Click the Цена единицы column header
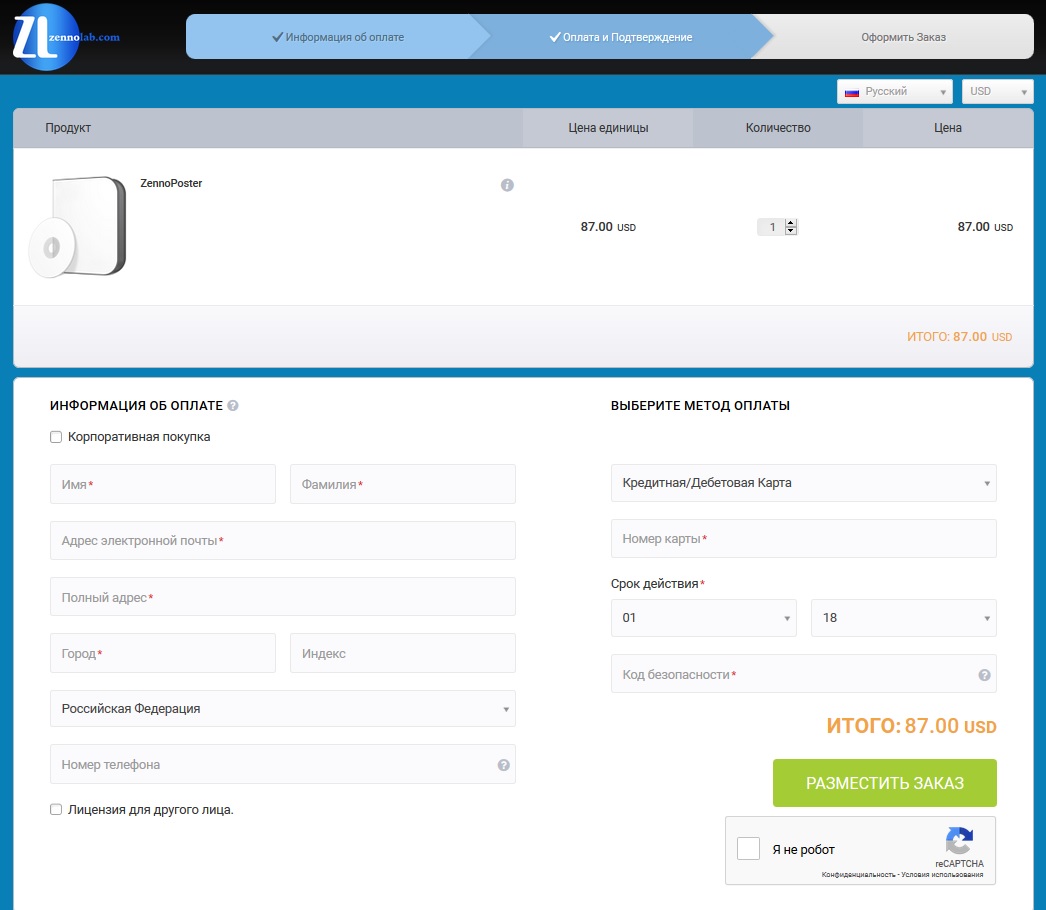Viewport: 1046px width, 910px height. point(608,127)
